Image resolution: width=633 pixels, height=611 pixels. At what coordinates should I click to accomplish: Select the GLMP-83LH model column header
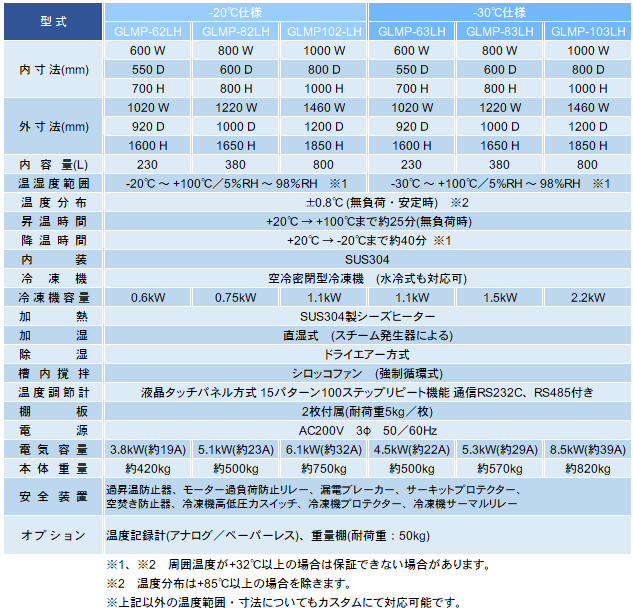(x=500, y=31)
